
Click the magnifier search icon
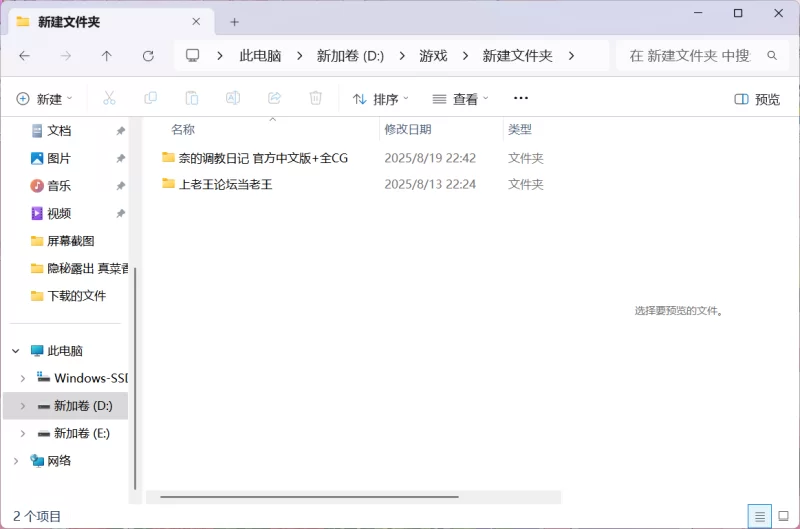[x=772, y=56]
